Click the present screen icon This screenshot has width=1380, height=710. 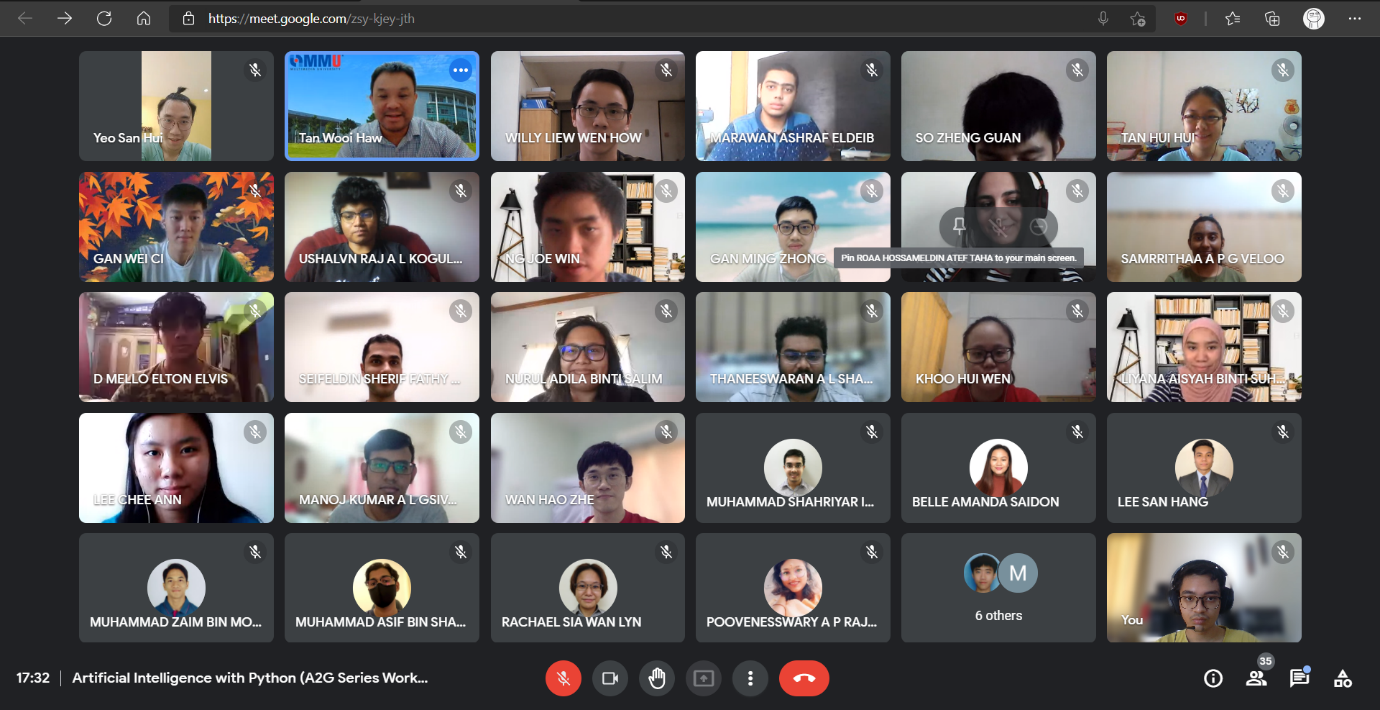point(704,678)
